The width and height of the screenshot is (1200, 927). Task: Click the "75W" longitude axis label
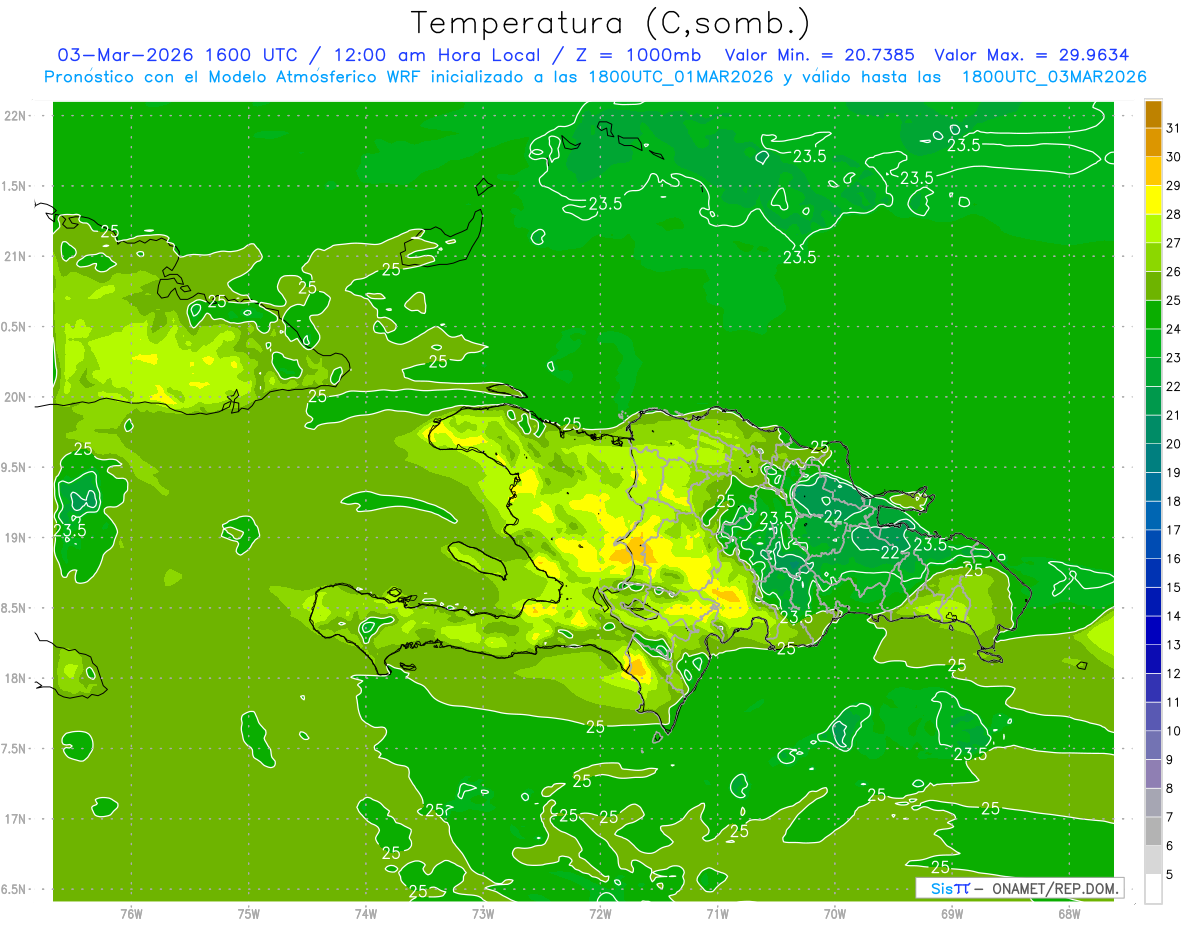(x=249, y=914)
